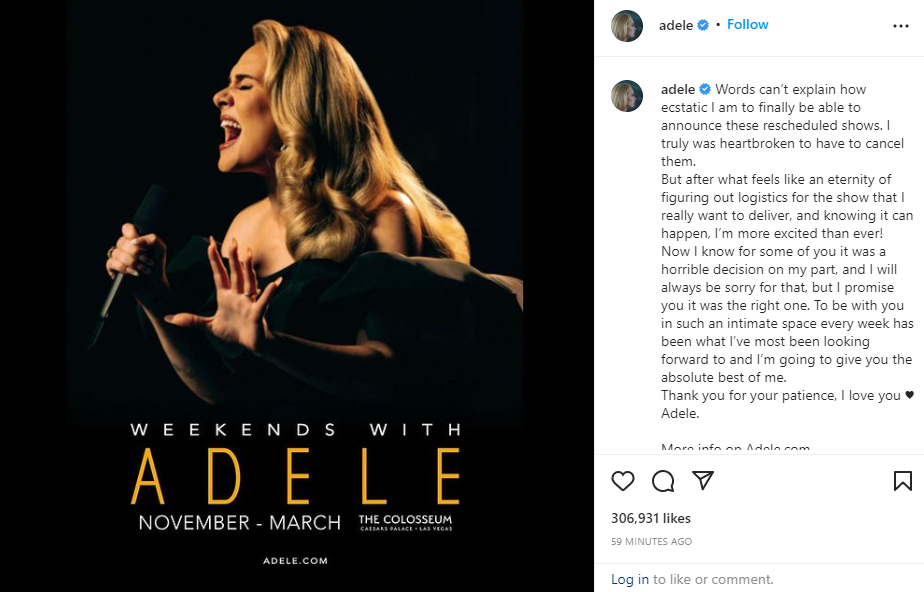This screenshot has width=924, height=592.
Task: Click the 'ADELE.COM' text on the poster
Action: [295, 561]
